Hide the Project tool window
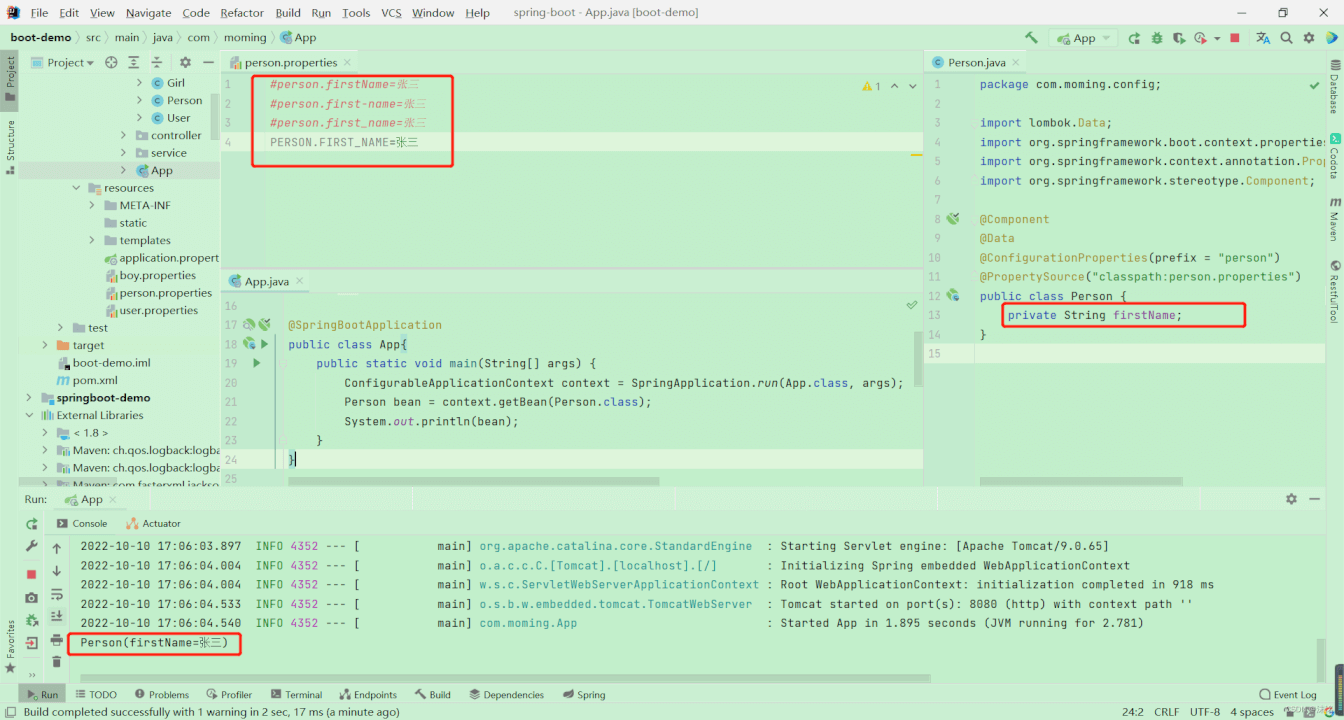Viewport: 1344px width, 720px height. tap(208, 62)
